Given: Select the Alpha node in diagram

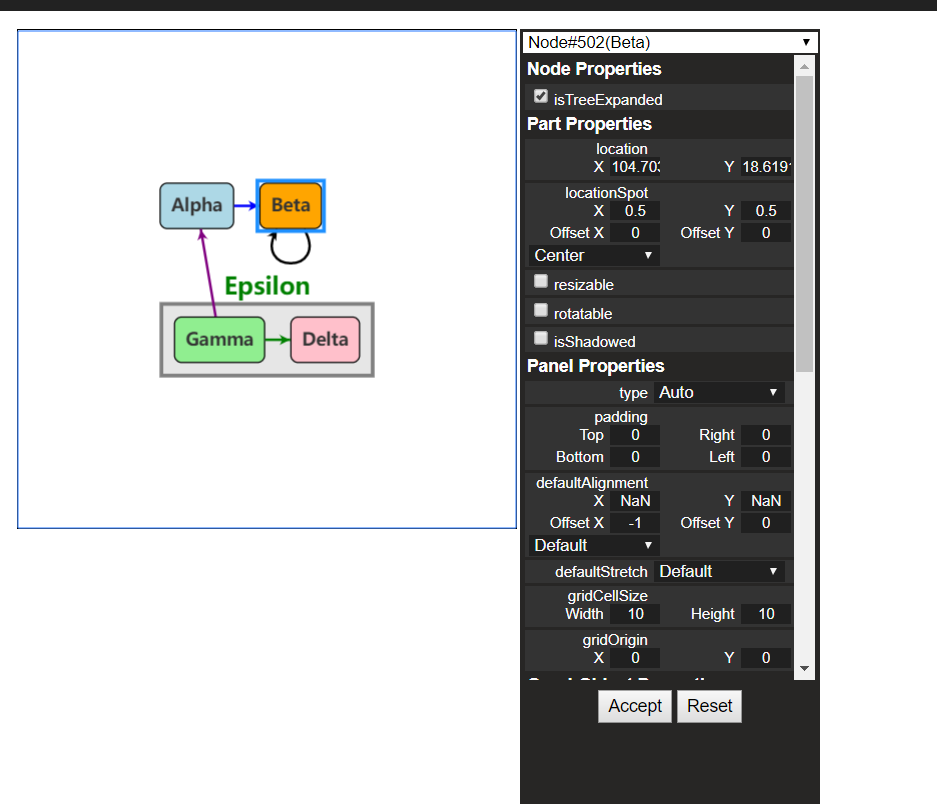Looking at the screenshot, I should (197, 206).
